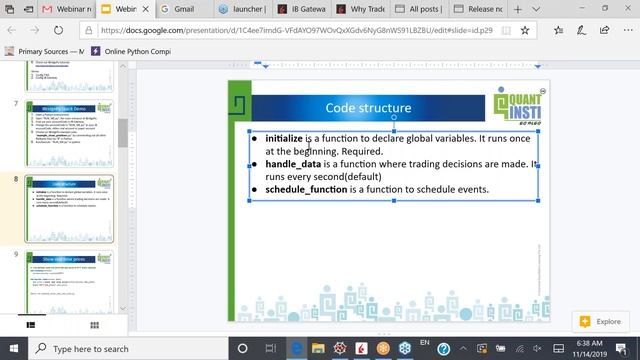Show hidden system tray icons

tap(463, 349)
